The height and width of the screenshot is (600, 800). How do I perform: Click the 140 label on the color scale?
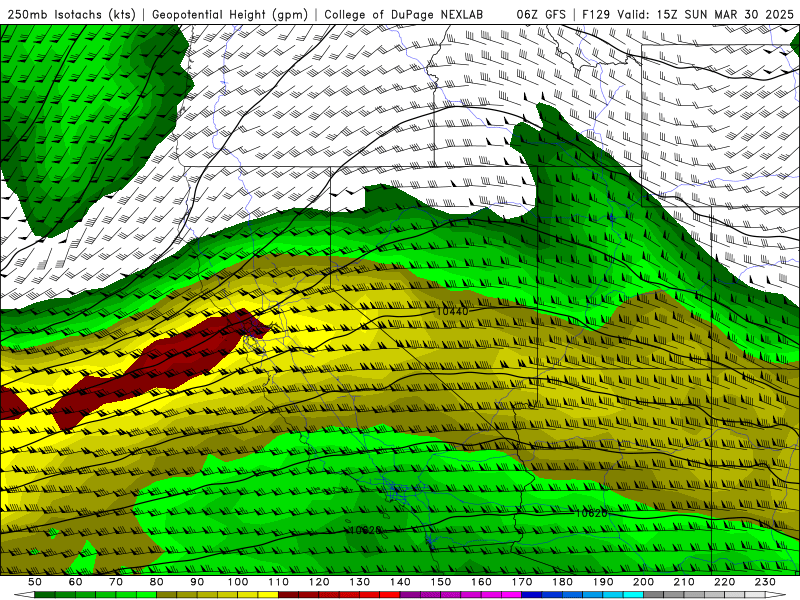(x=401, y=582)
